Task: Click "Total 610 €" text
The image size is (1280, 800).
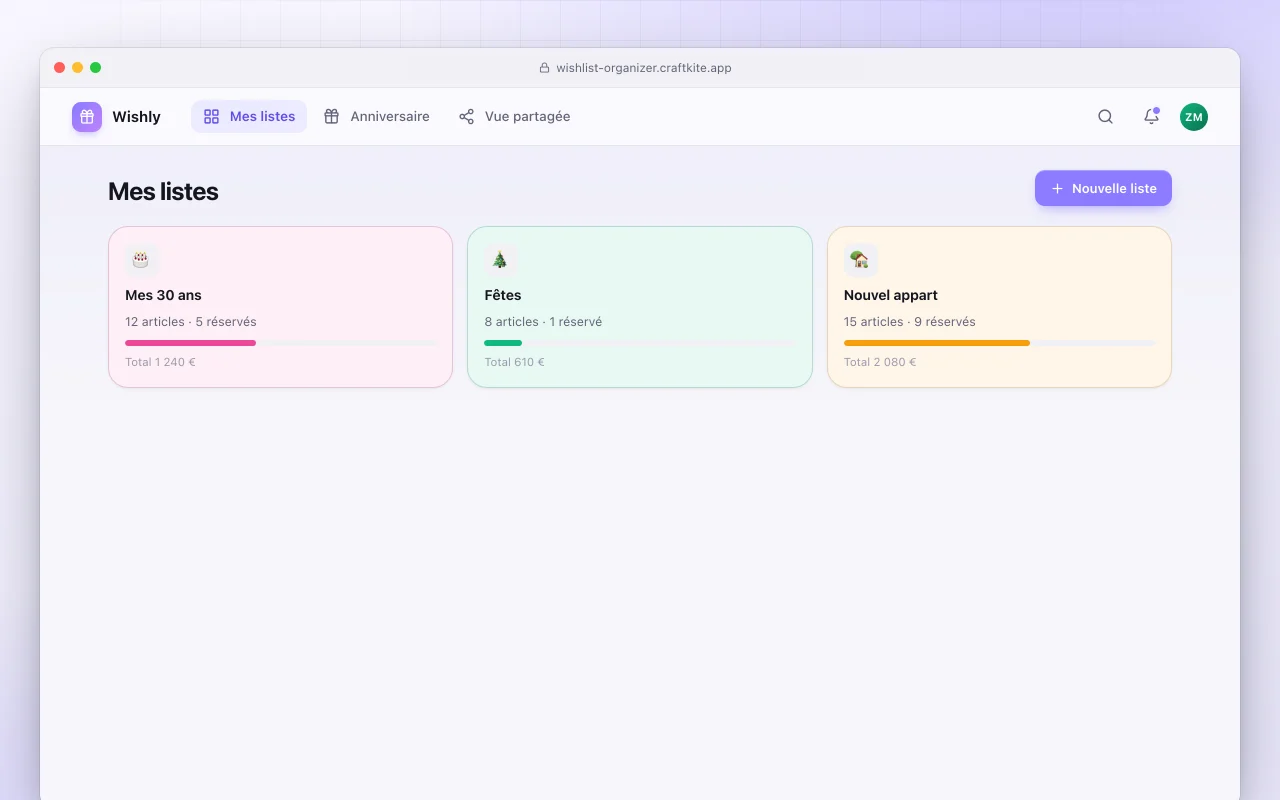Action: point(514,362)
